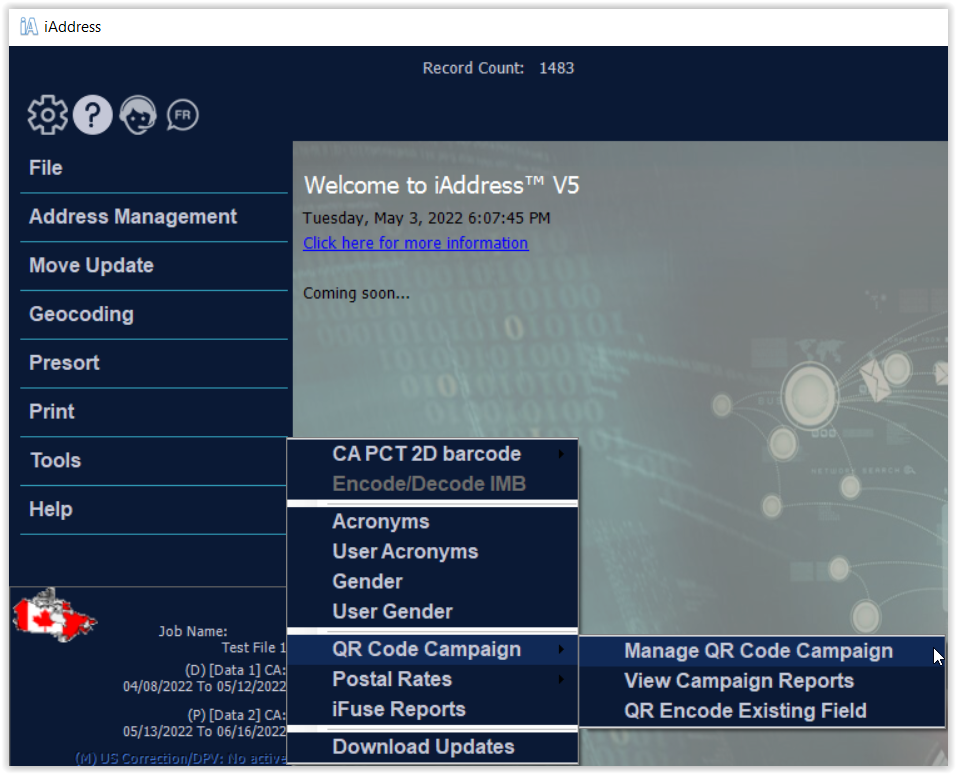This screenshot has width=956, height=774.
Task: Choose the User Gender menu entry
Action: point(432,611)
